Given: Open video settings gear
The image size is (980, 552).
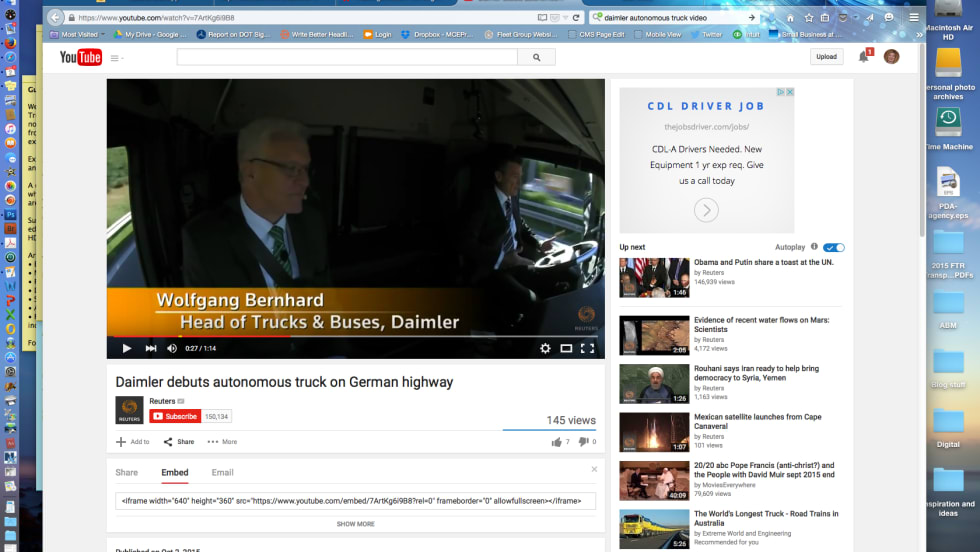Looking at the screenshot, I should tap(545, 348).
